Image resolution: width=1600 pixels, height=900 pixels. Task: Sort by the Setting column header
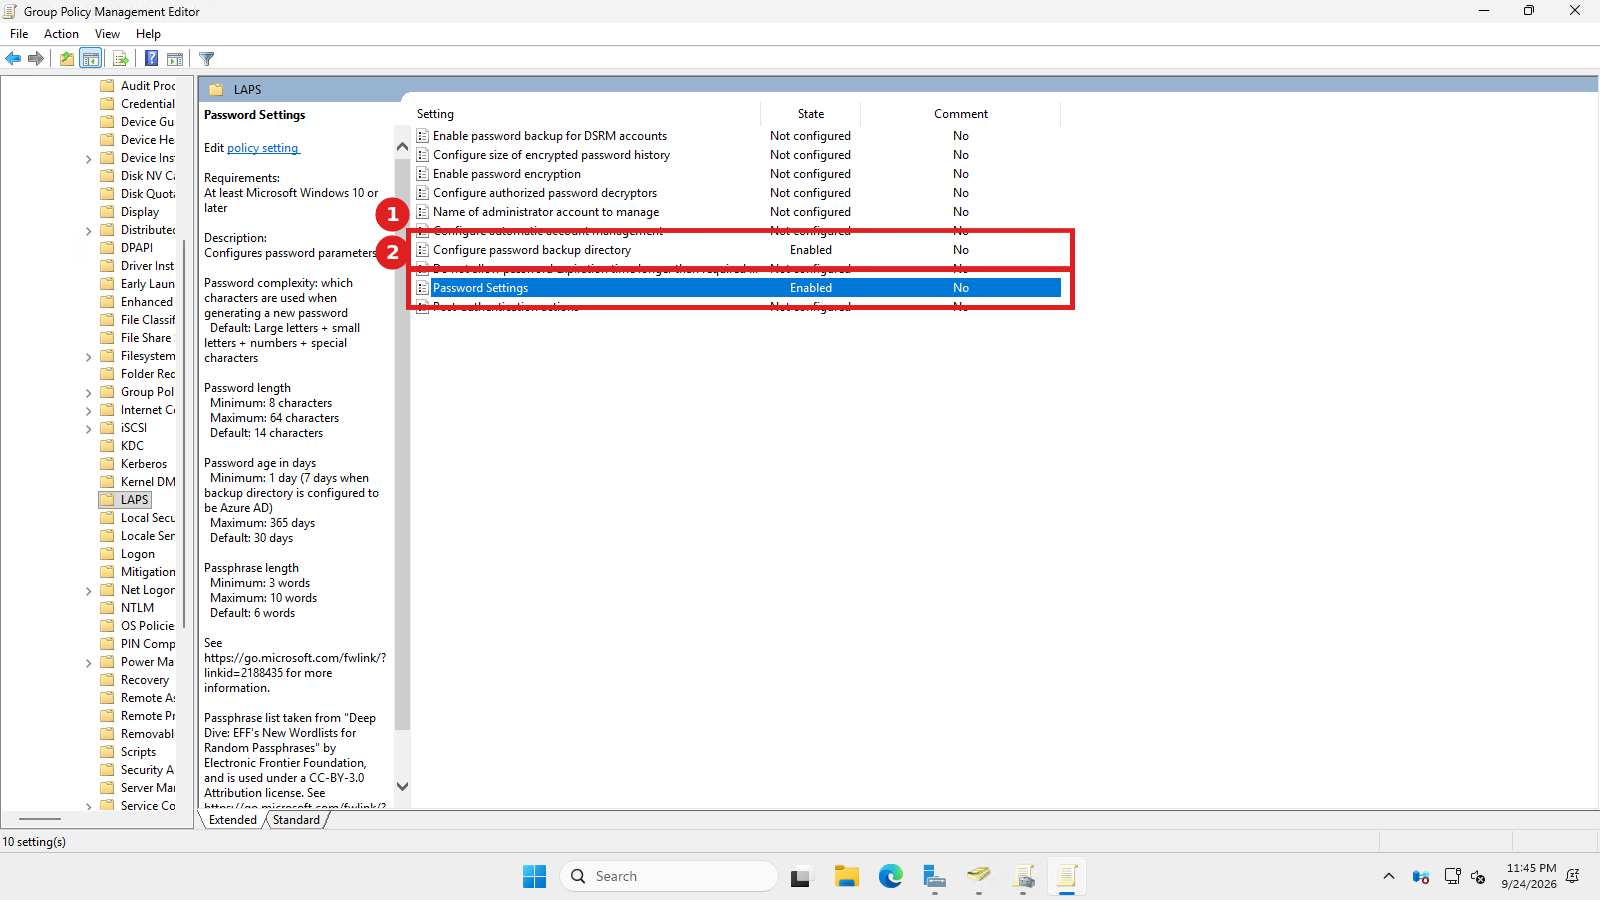click(x=585, y=114)
